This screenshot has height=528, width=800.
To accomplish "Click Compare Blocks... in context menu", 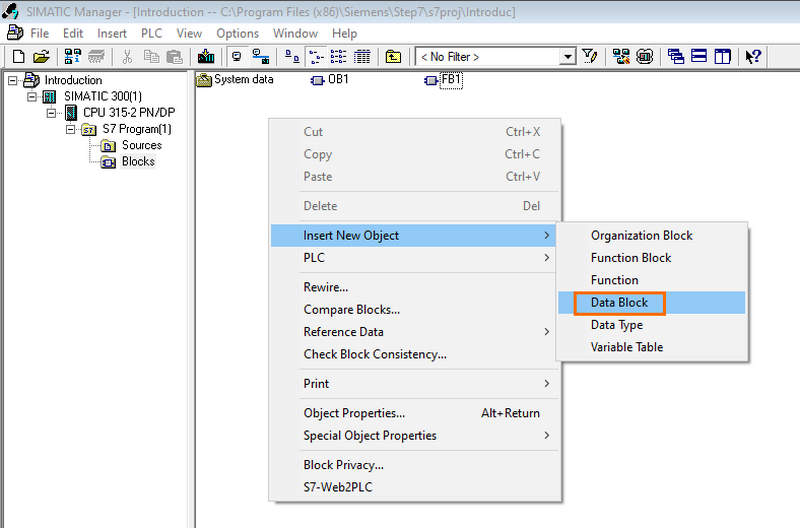I will click(413, 310).
